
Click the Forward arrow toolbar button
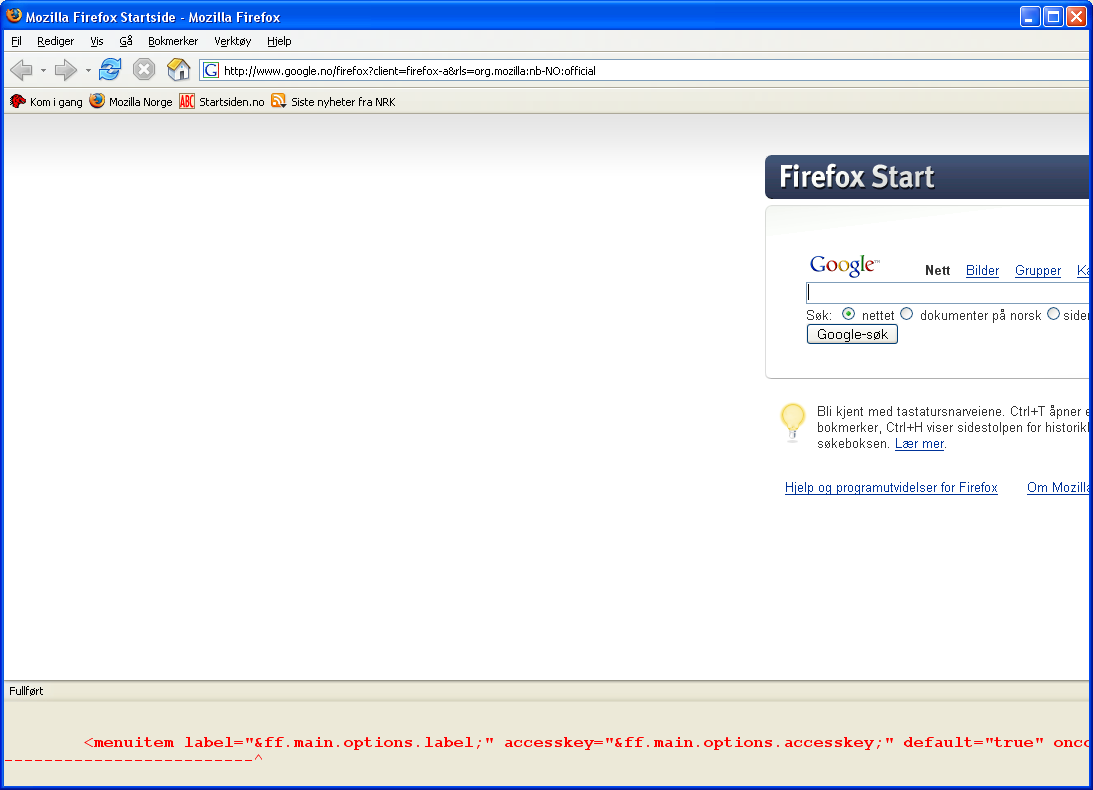[x=65, y=70]
